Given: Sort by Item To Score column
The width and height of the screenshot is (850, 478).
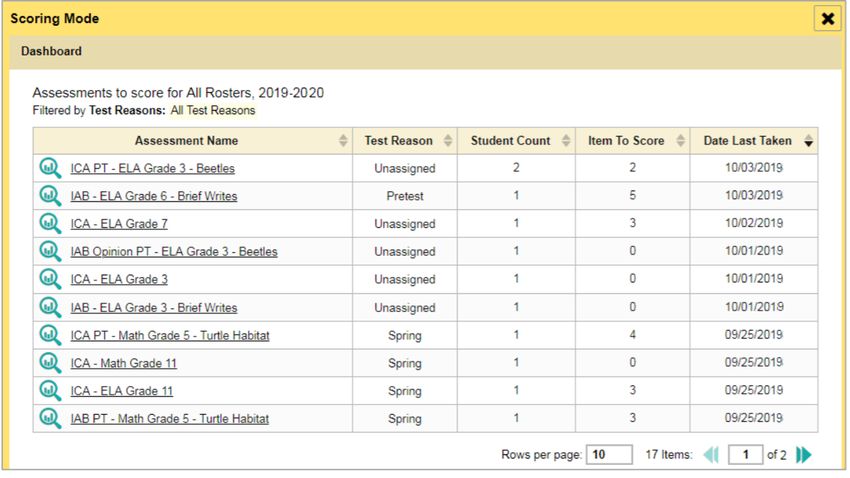Looking at the screenshot, I should click(x=681, y=141).
